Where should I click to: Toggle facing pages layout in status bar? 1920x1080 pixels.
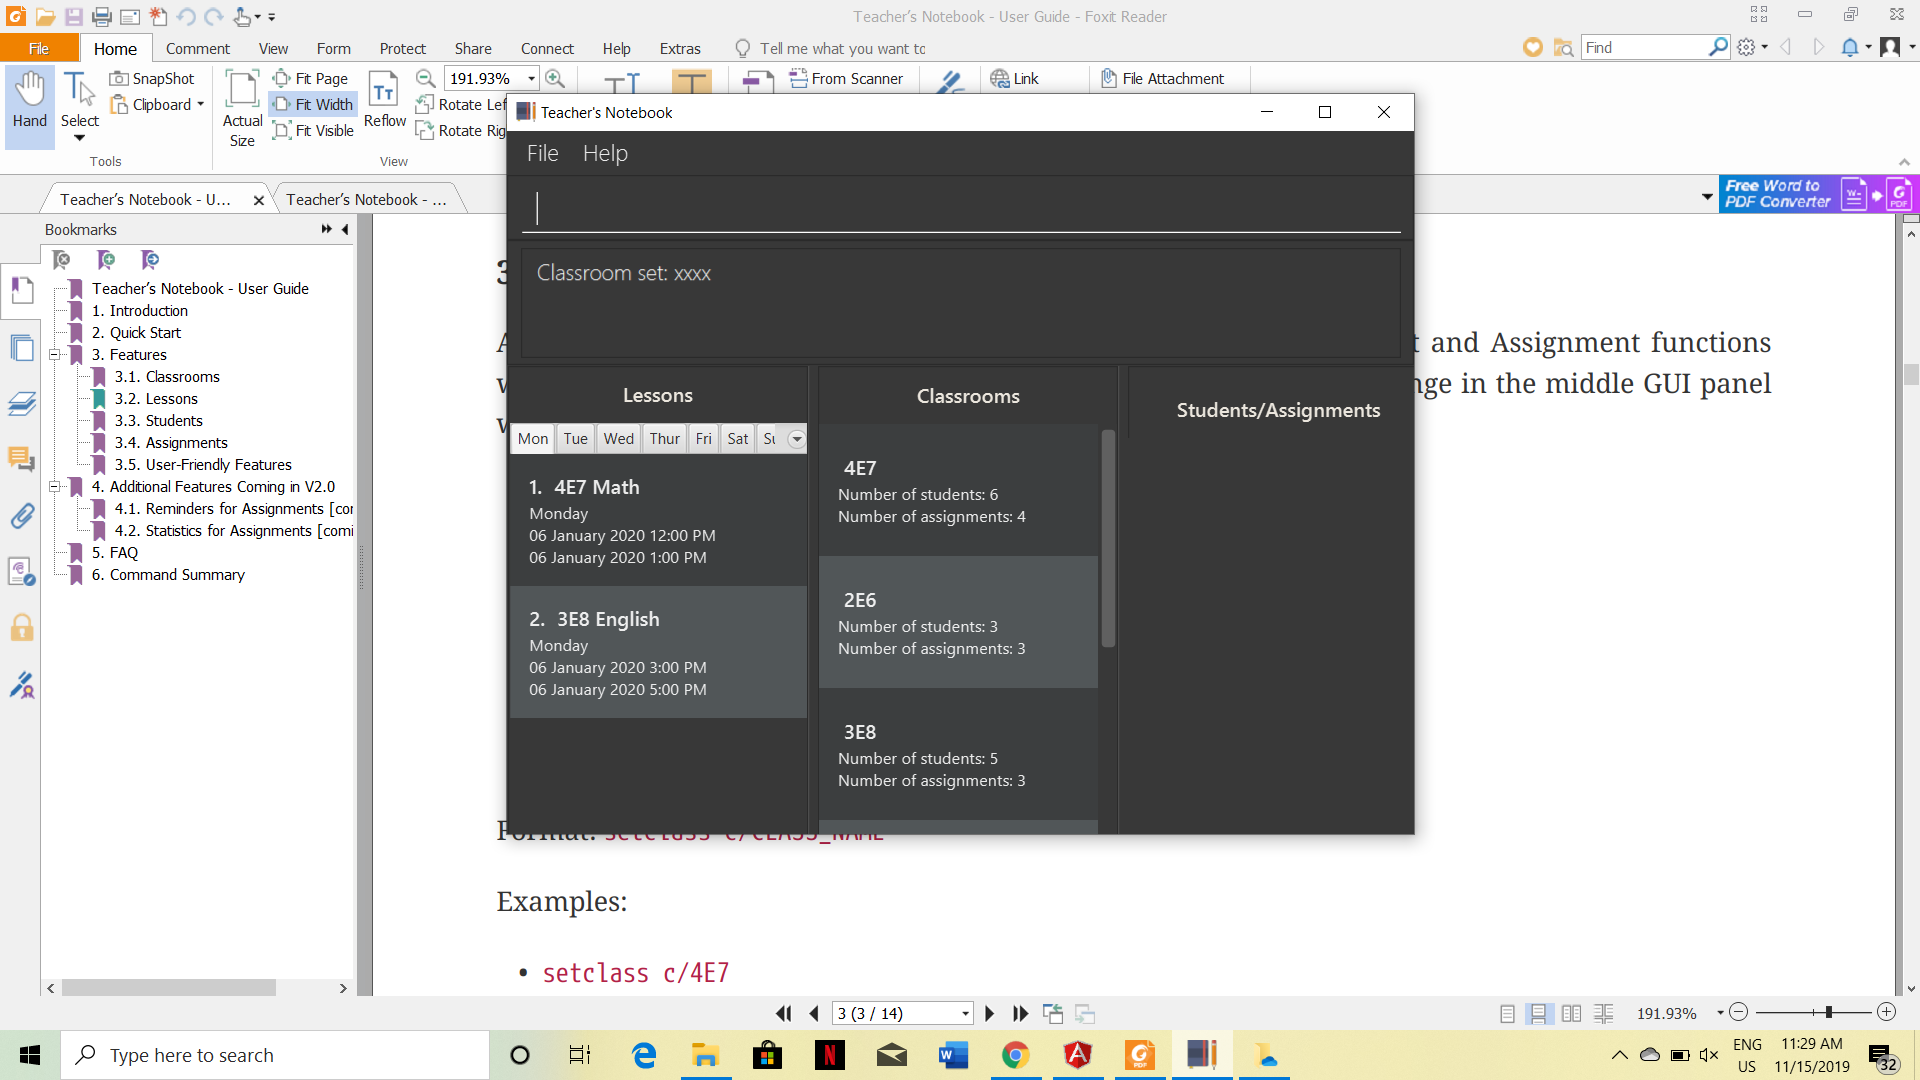click(x=1571, y=1013)
